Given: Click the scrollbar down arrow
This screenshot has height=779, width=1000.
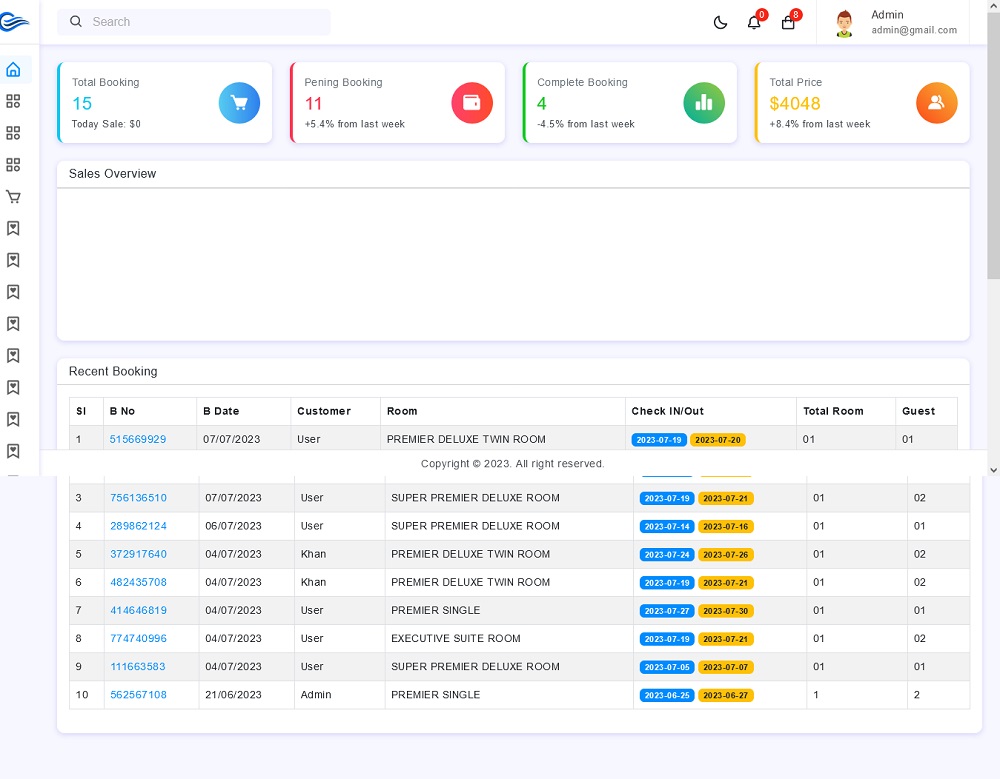Looking at the screenshot, I should [x=993, y=469].
